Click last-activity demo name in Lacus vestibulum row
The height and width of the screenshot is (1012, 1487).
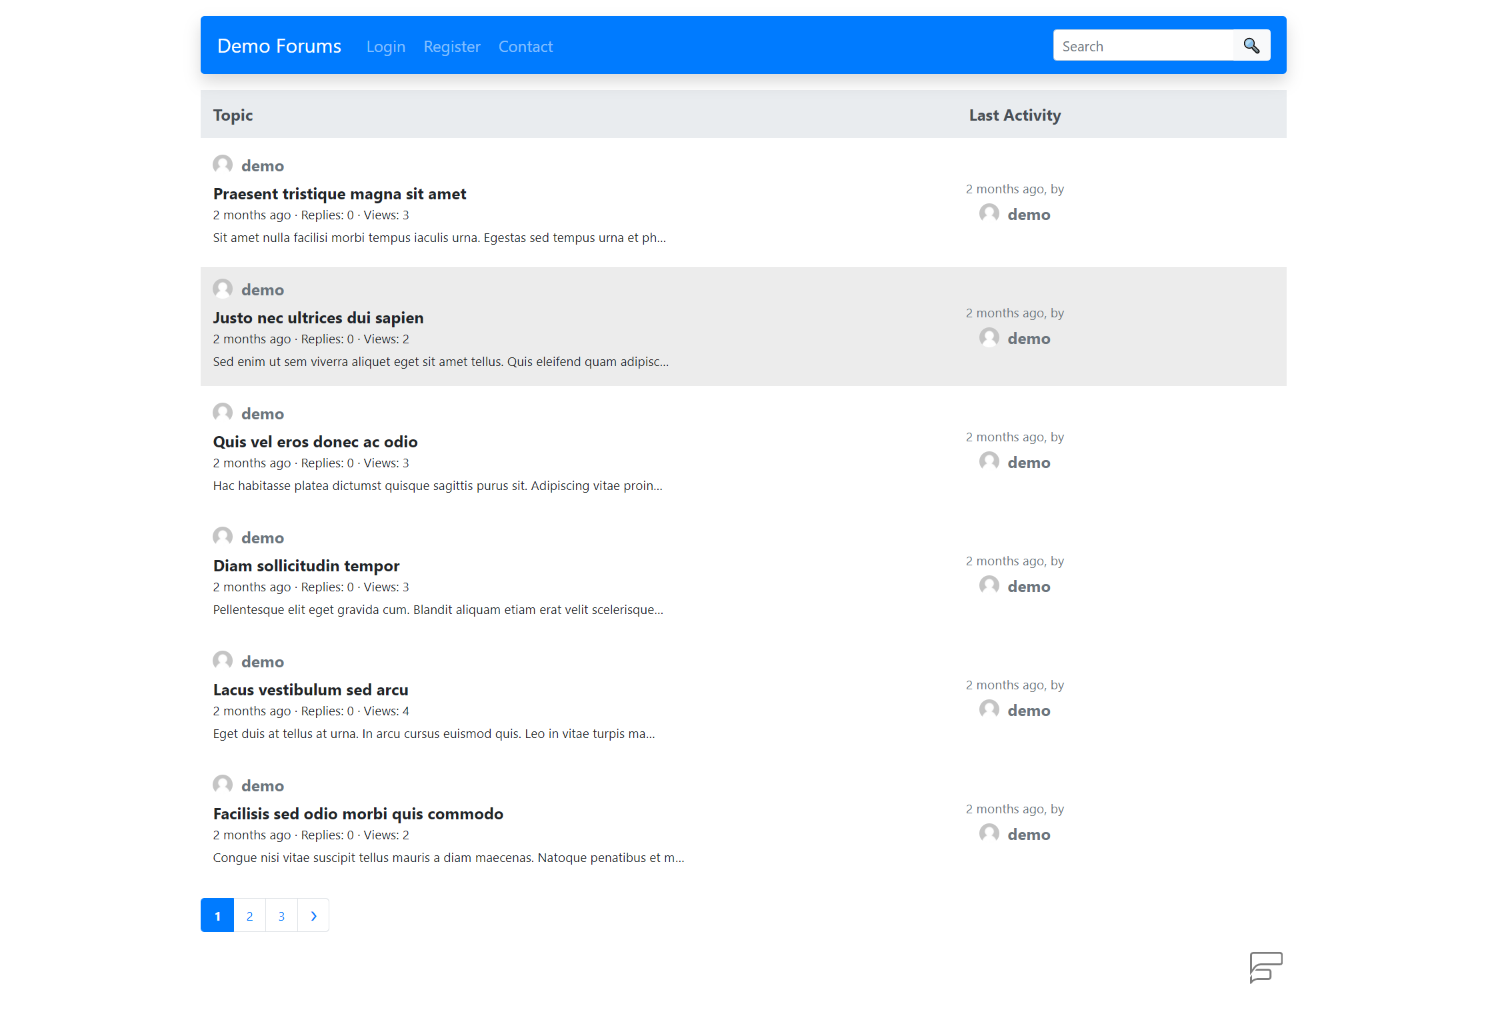pos(1029,711)
